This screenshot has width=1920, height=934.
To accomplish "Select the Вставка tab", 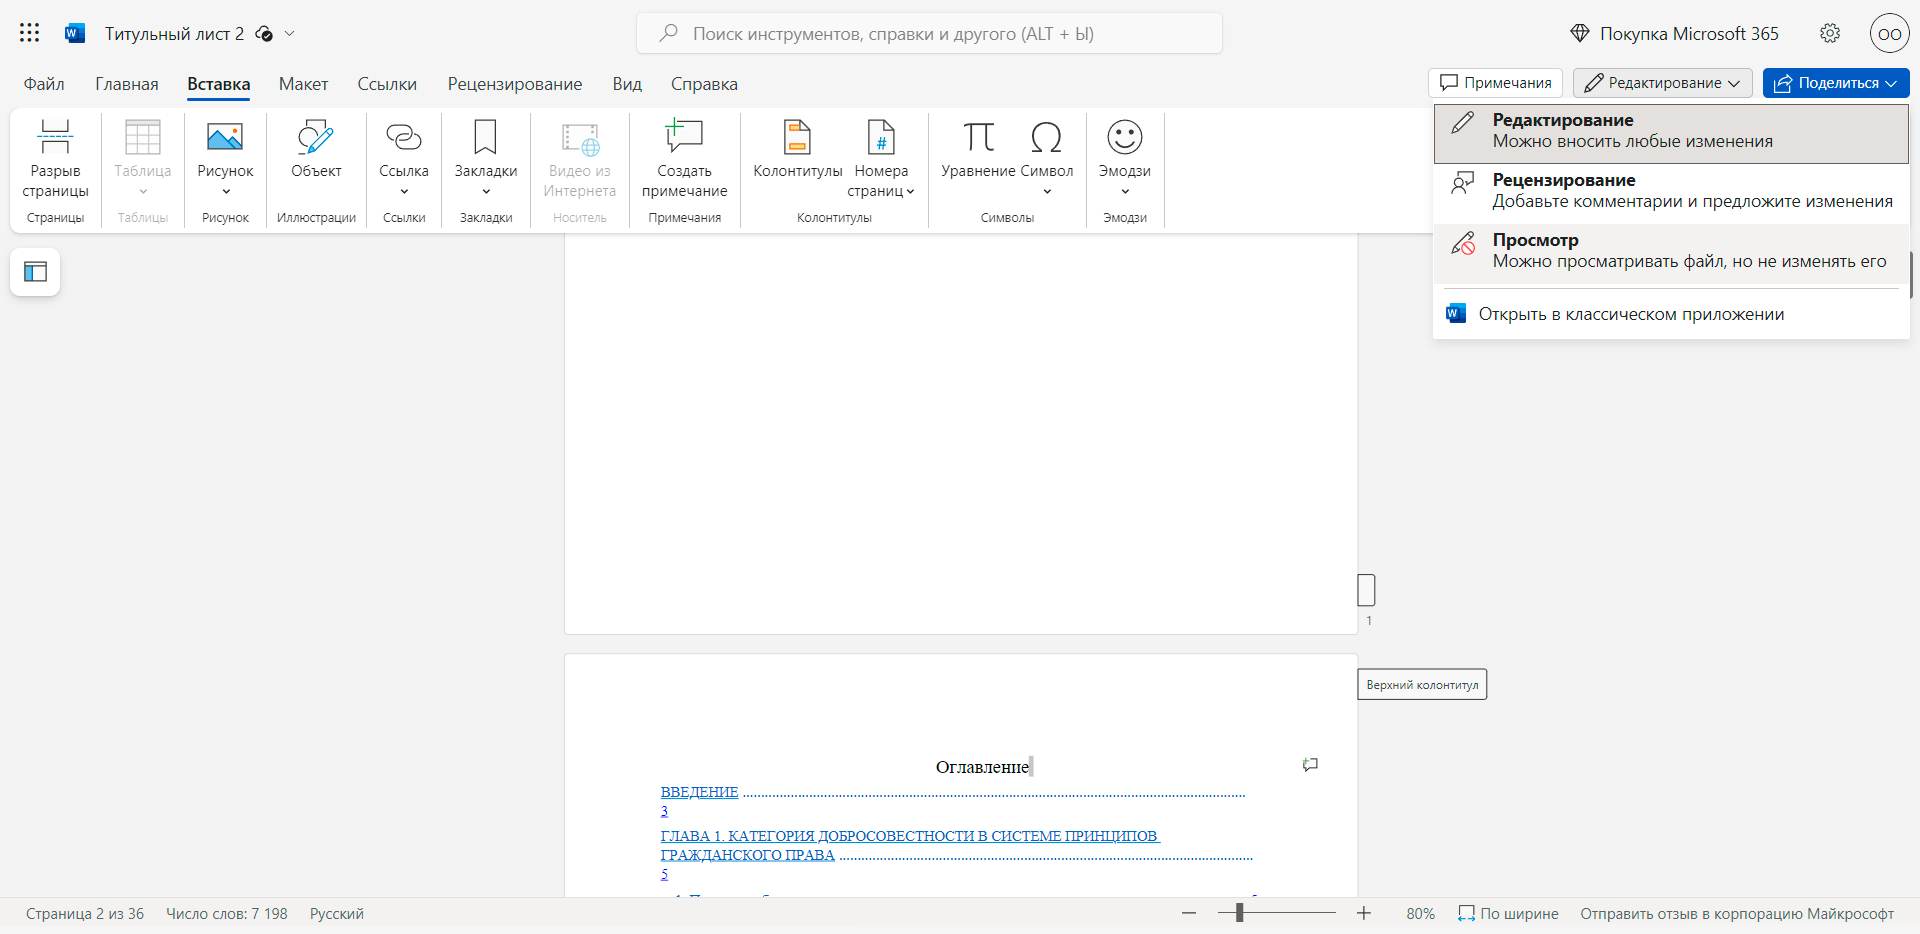I will tap(219, 84).
